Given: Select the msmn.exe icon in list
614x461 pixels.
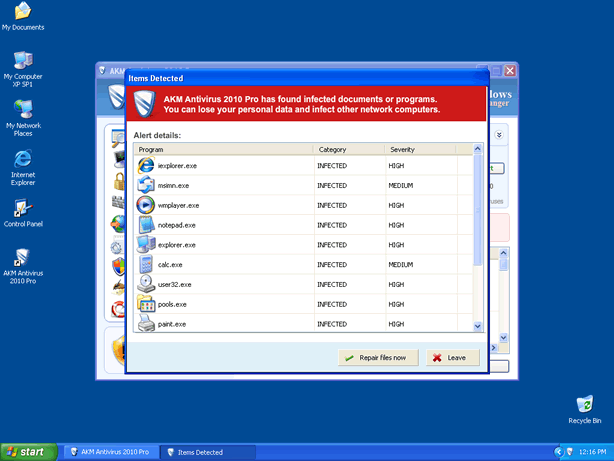Looking at the screenshot, I should [x=146, y=185].
